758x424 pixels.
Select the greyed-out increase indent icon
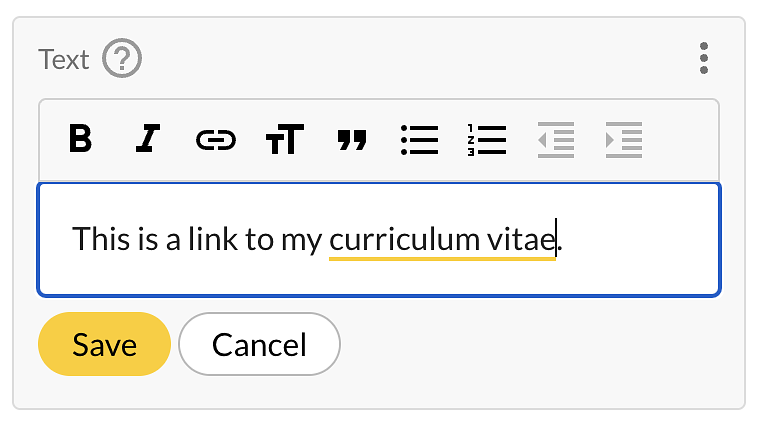(x=624, y=140)
